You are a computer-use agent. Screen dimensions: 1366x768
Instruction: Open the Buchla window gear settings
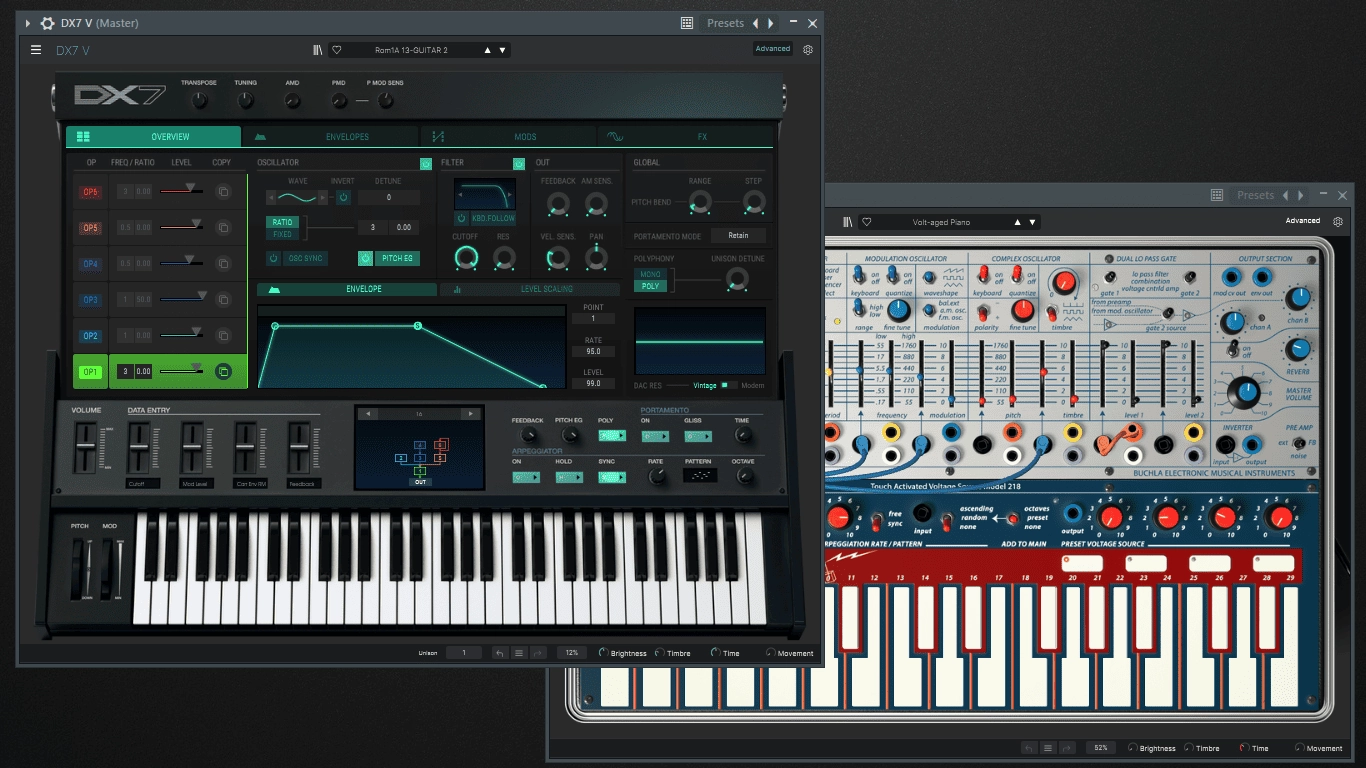coord(1339,221)
